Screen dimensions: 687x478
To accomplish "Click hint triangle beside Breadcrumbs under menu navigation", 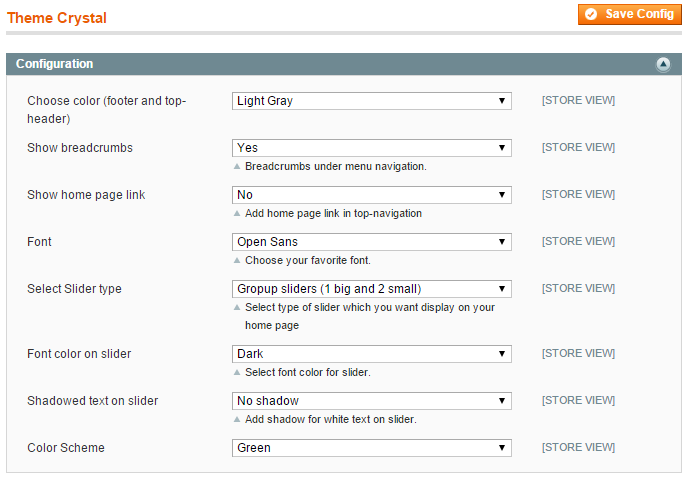I will click(237, 166).
